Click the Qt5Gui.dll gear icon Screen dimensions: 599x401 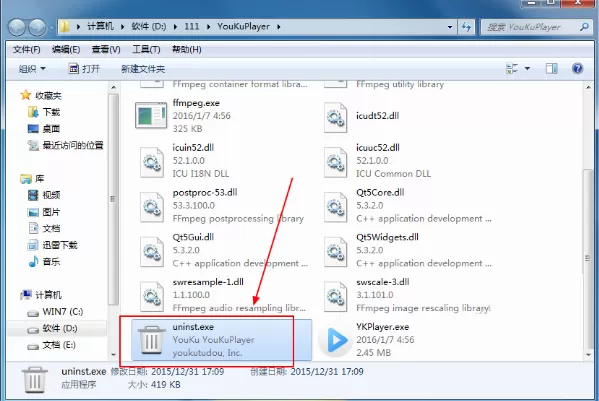152,251
